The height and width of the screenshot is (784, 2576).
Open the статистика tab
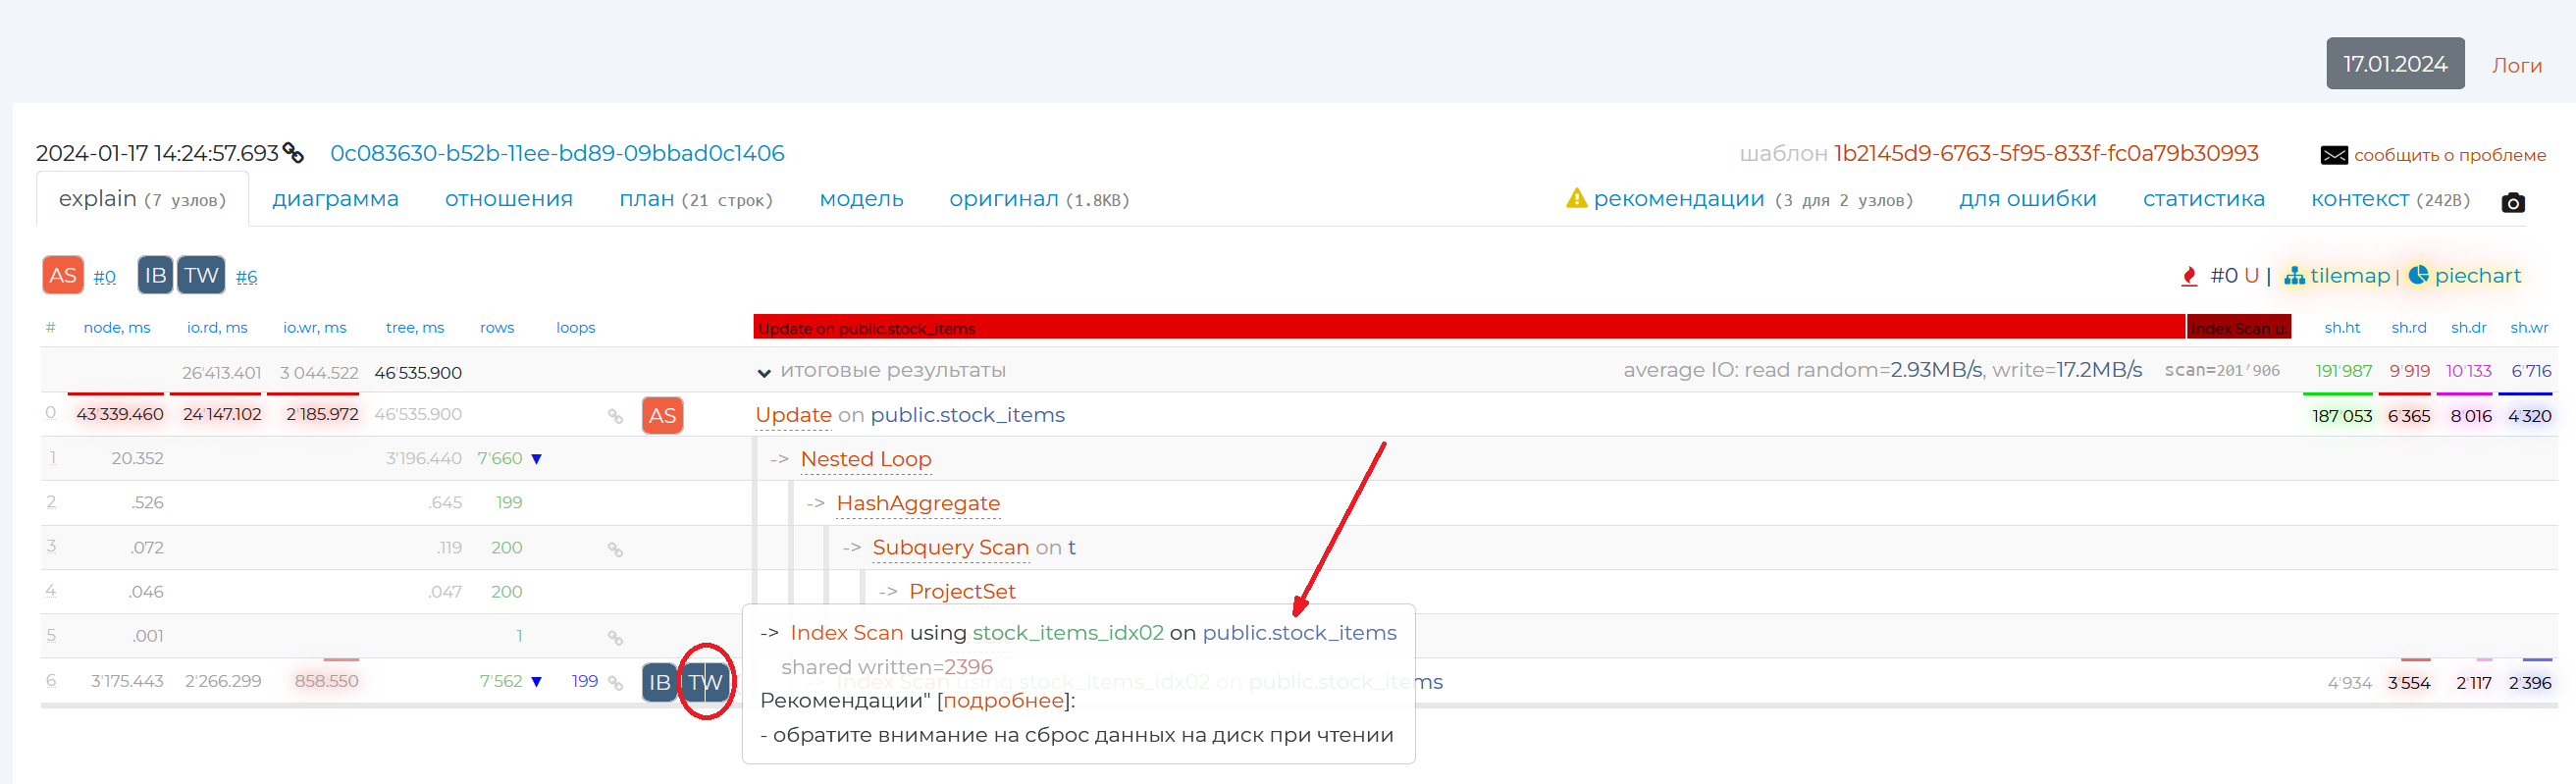(2203, 199)
